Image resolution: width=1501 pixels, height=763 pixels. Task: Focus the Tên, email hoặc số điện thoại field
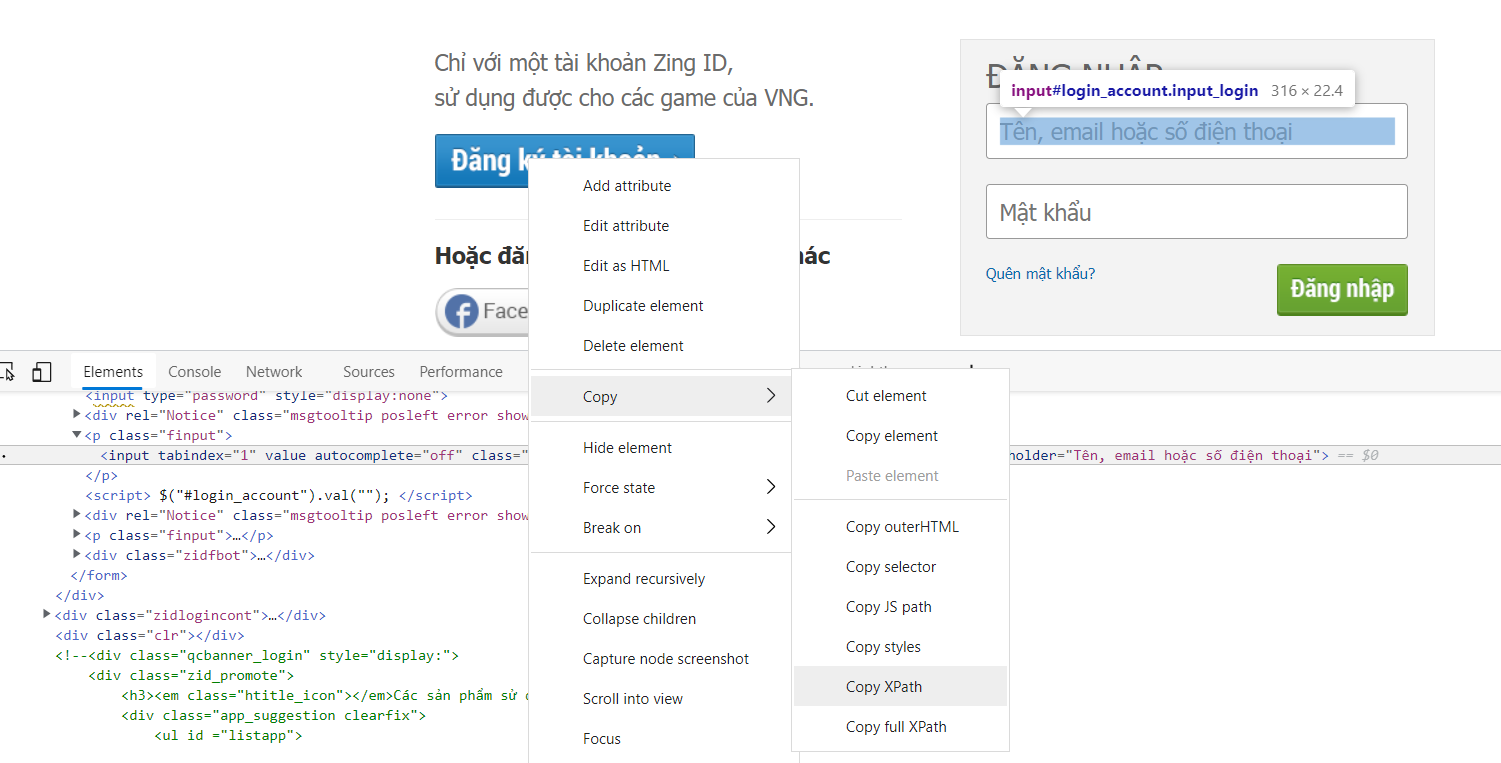(1197, 131)
